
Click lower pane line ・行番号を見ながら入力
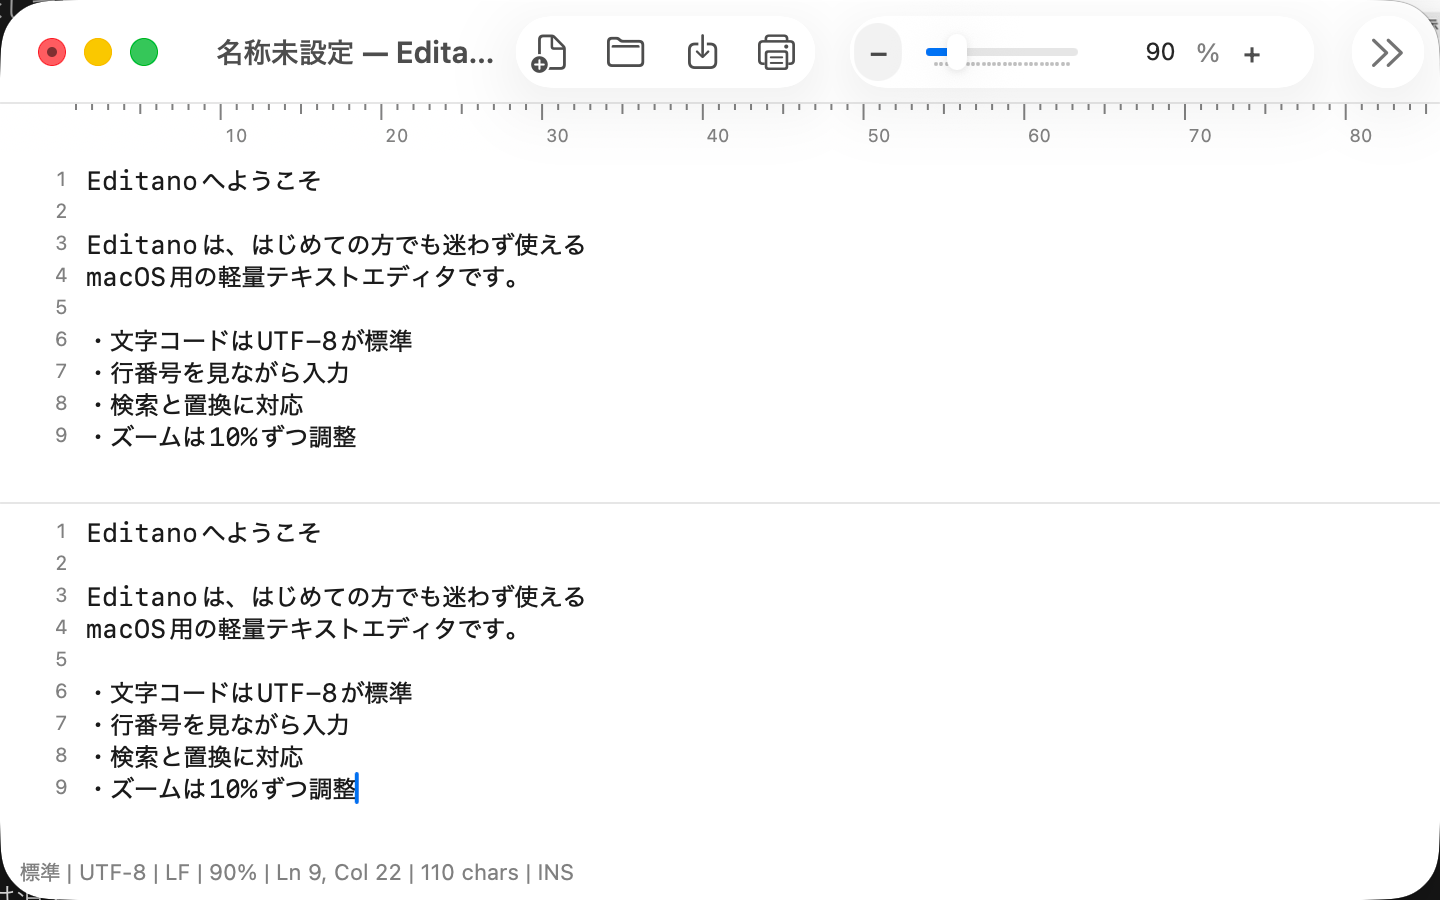coord(218,724)
